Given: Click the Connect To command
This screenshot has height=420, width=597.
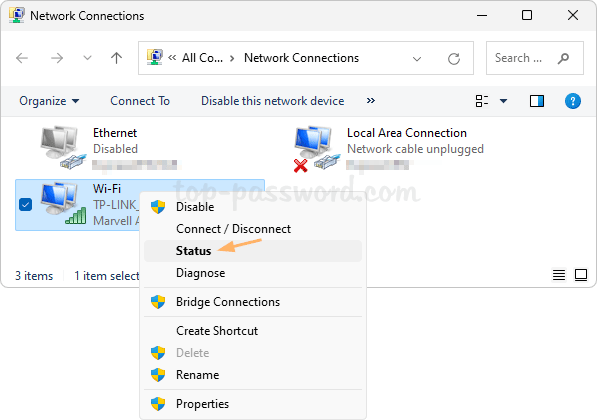Looking at the screenshot, I should 140,101.
